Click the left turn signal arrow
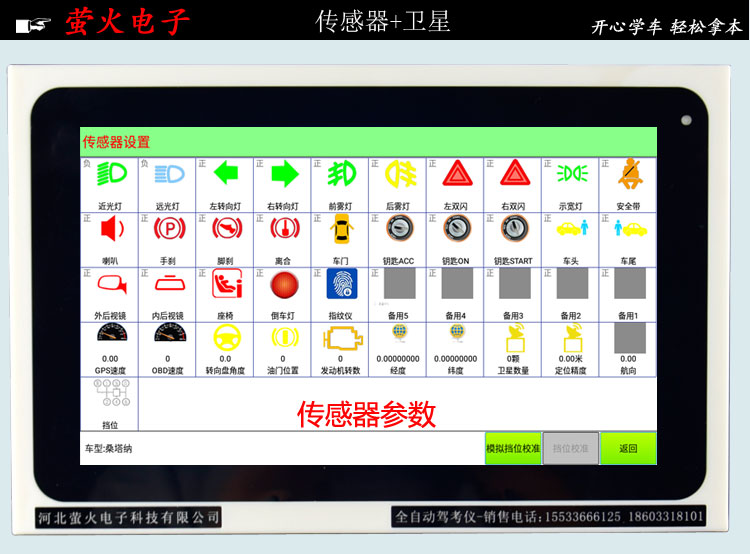 tap(225, 175)
